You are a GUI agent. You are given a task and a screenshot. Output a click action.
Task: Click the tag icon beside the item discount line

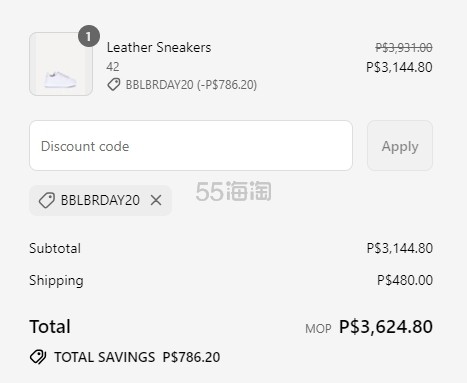coord(114,85)
